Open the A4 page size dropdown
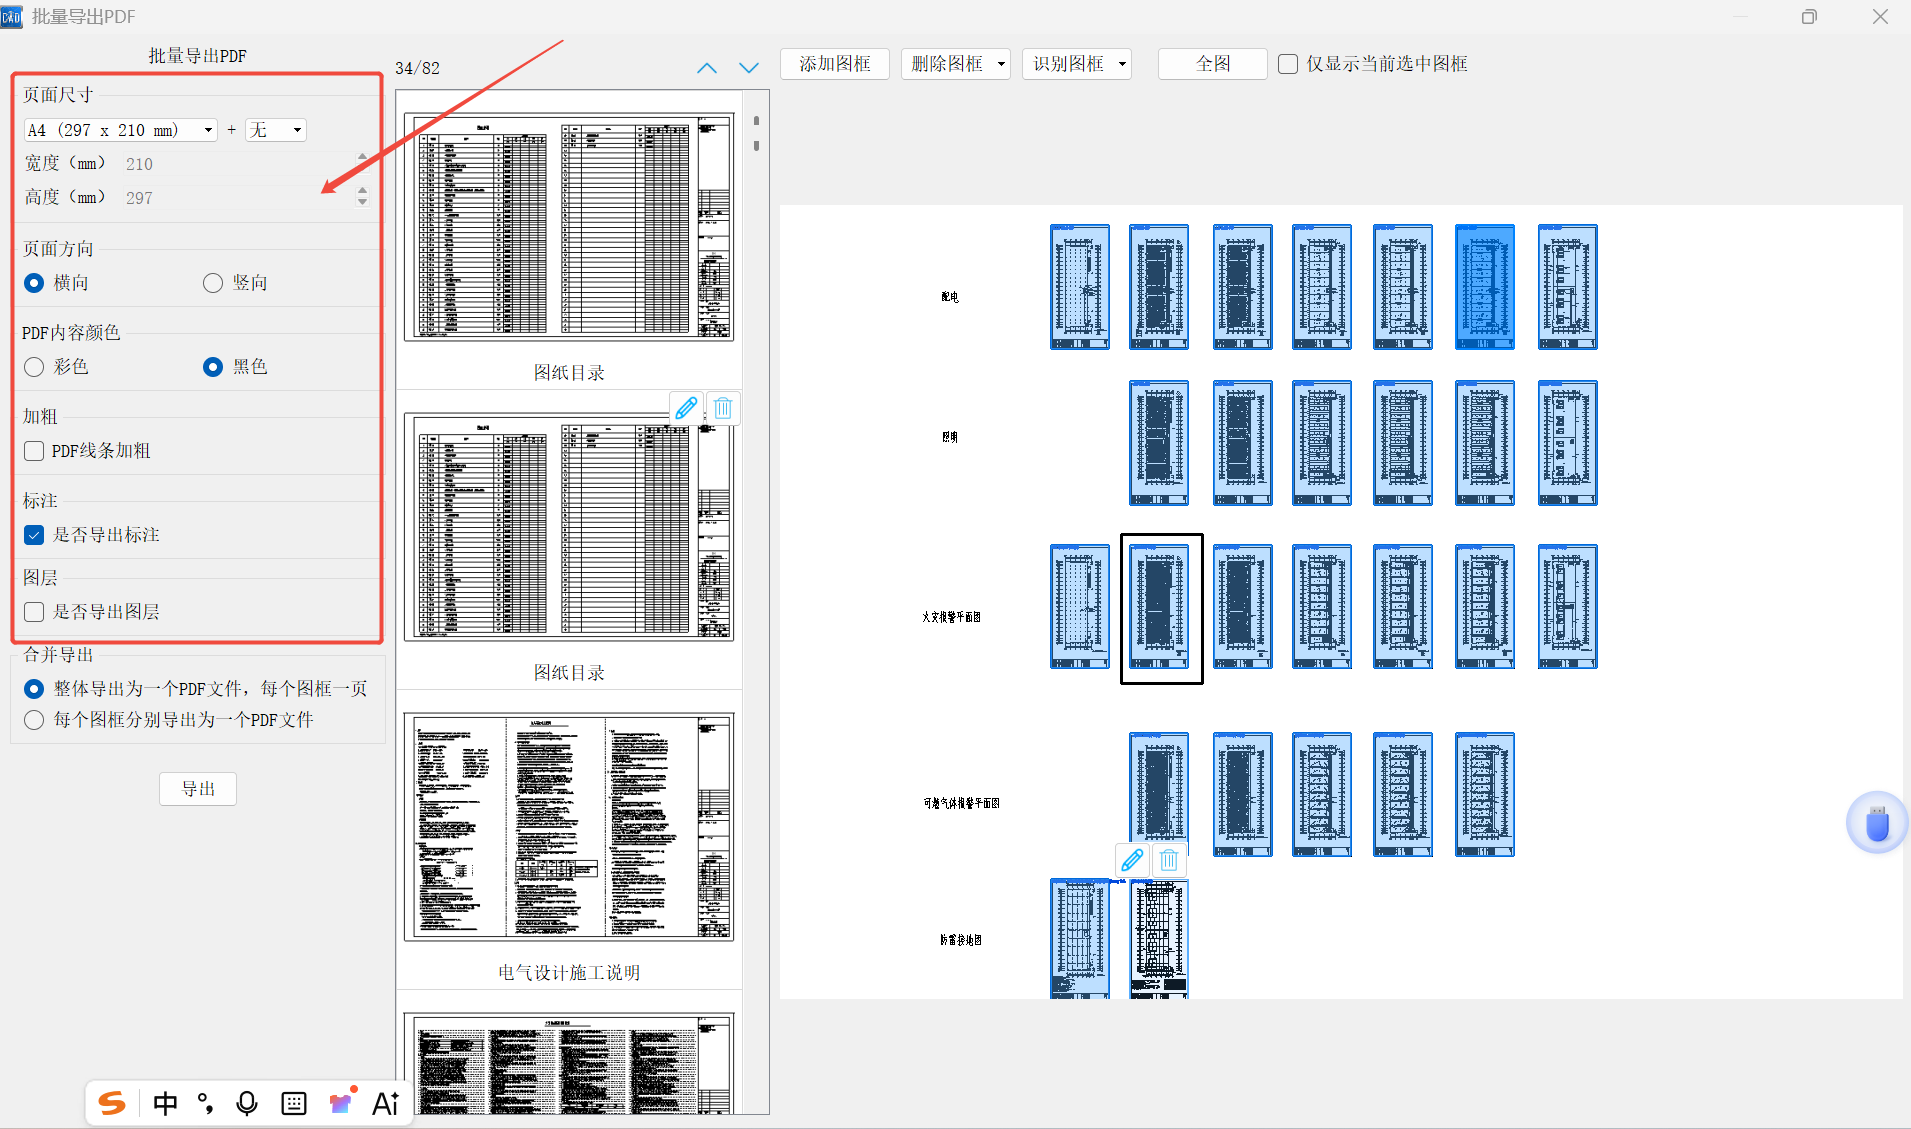Viewport: 1911px width, 1129px height. 120,130
